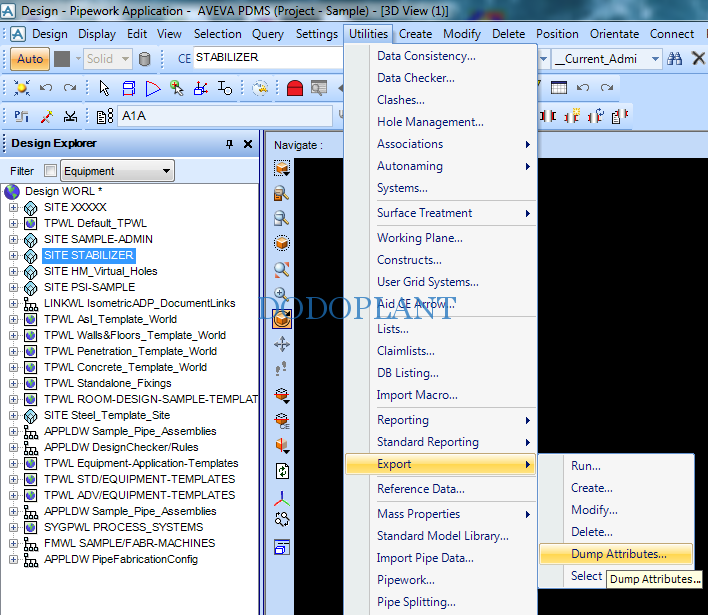
Task: Select TPWL Concrete_Template_World item
Action: tap(125, 367)
